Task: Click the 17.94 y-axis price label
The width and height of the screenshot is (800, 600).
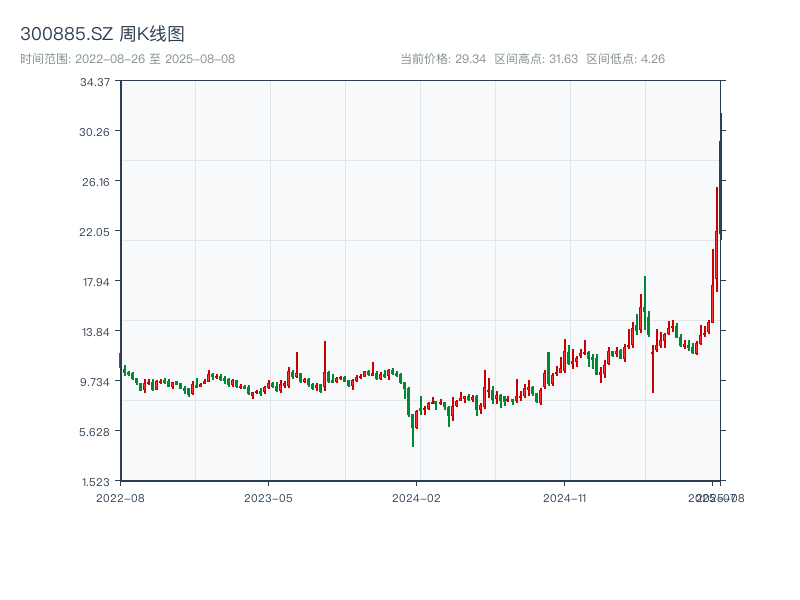Action: tap(96, 281)
